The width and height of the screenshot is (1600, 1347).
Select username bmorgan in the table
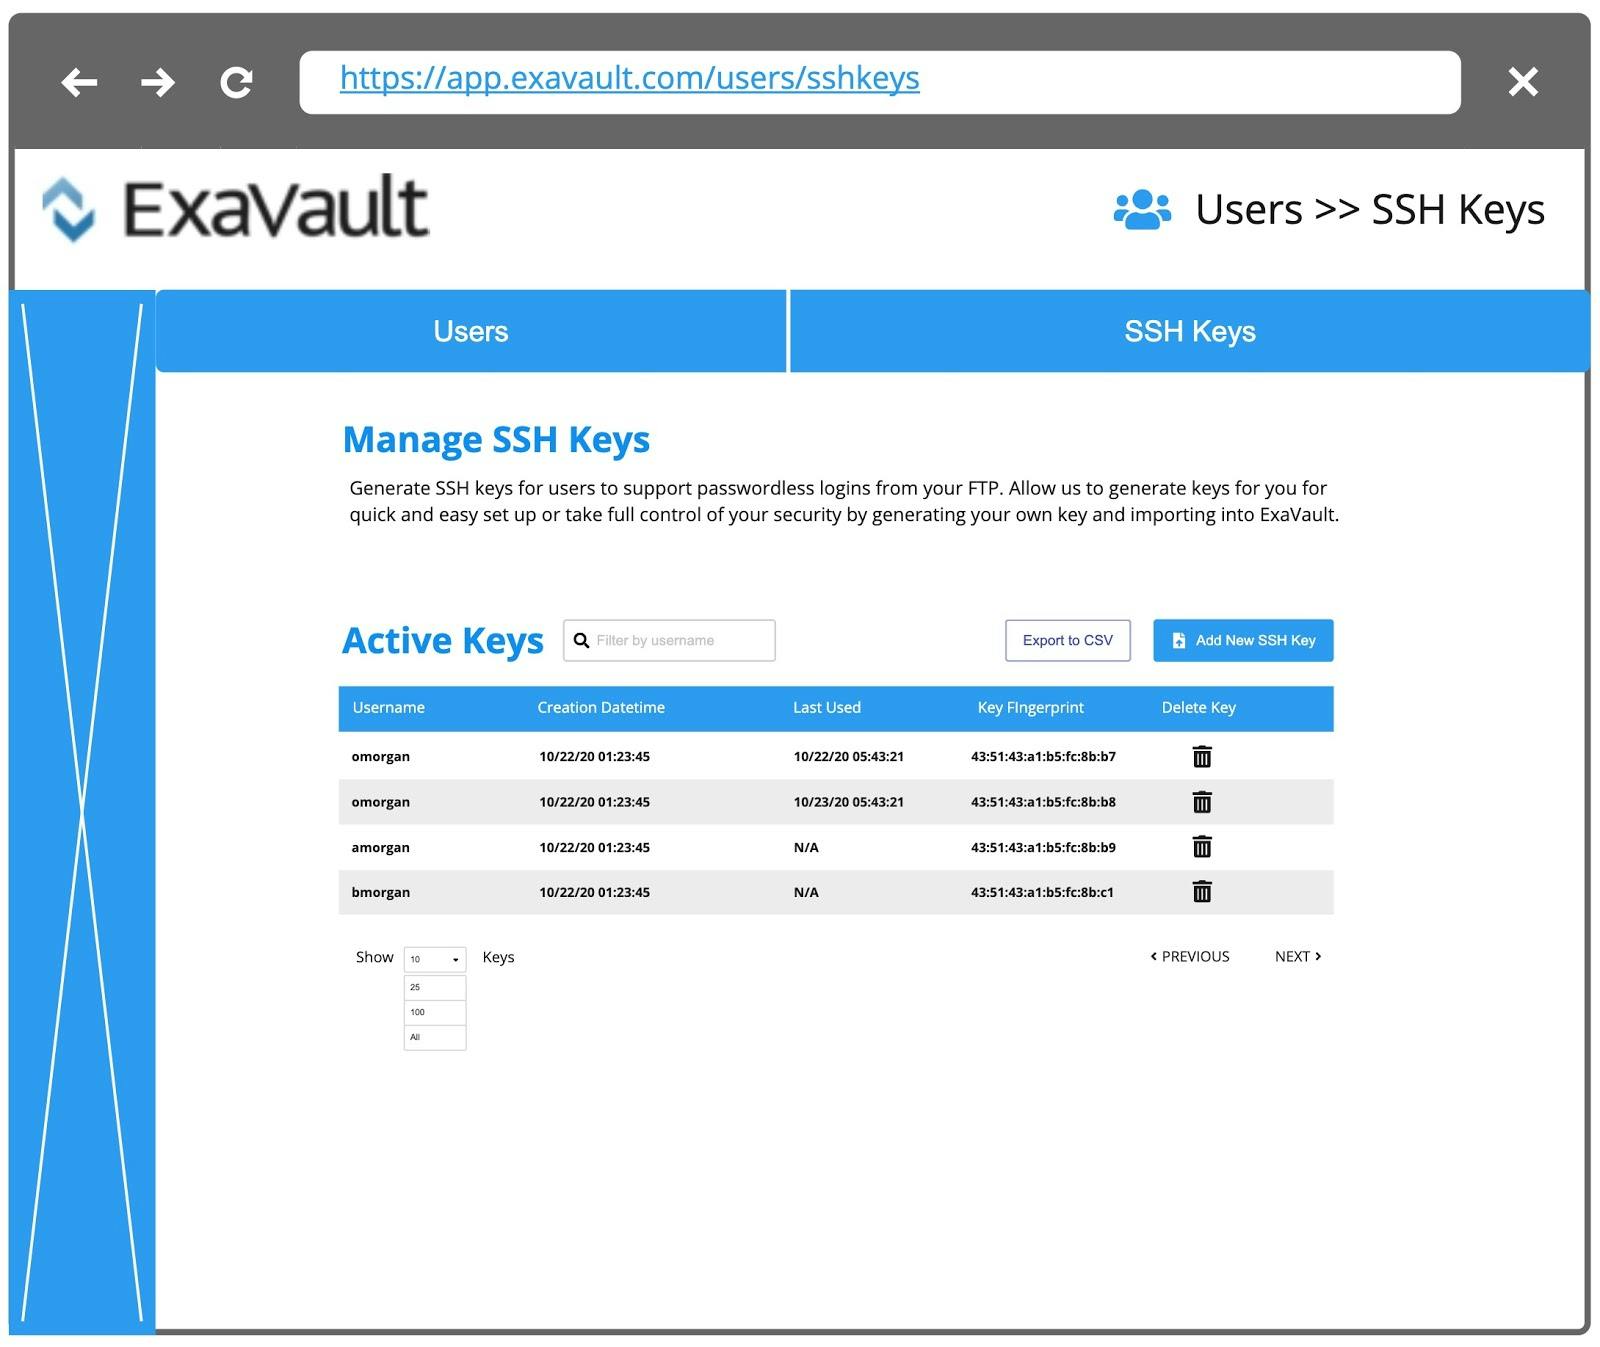pos(381,892)
